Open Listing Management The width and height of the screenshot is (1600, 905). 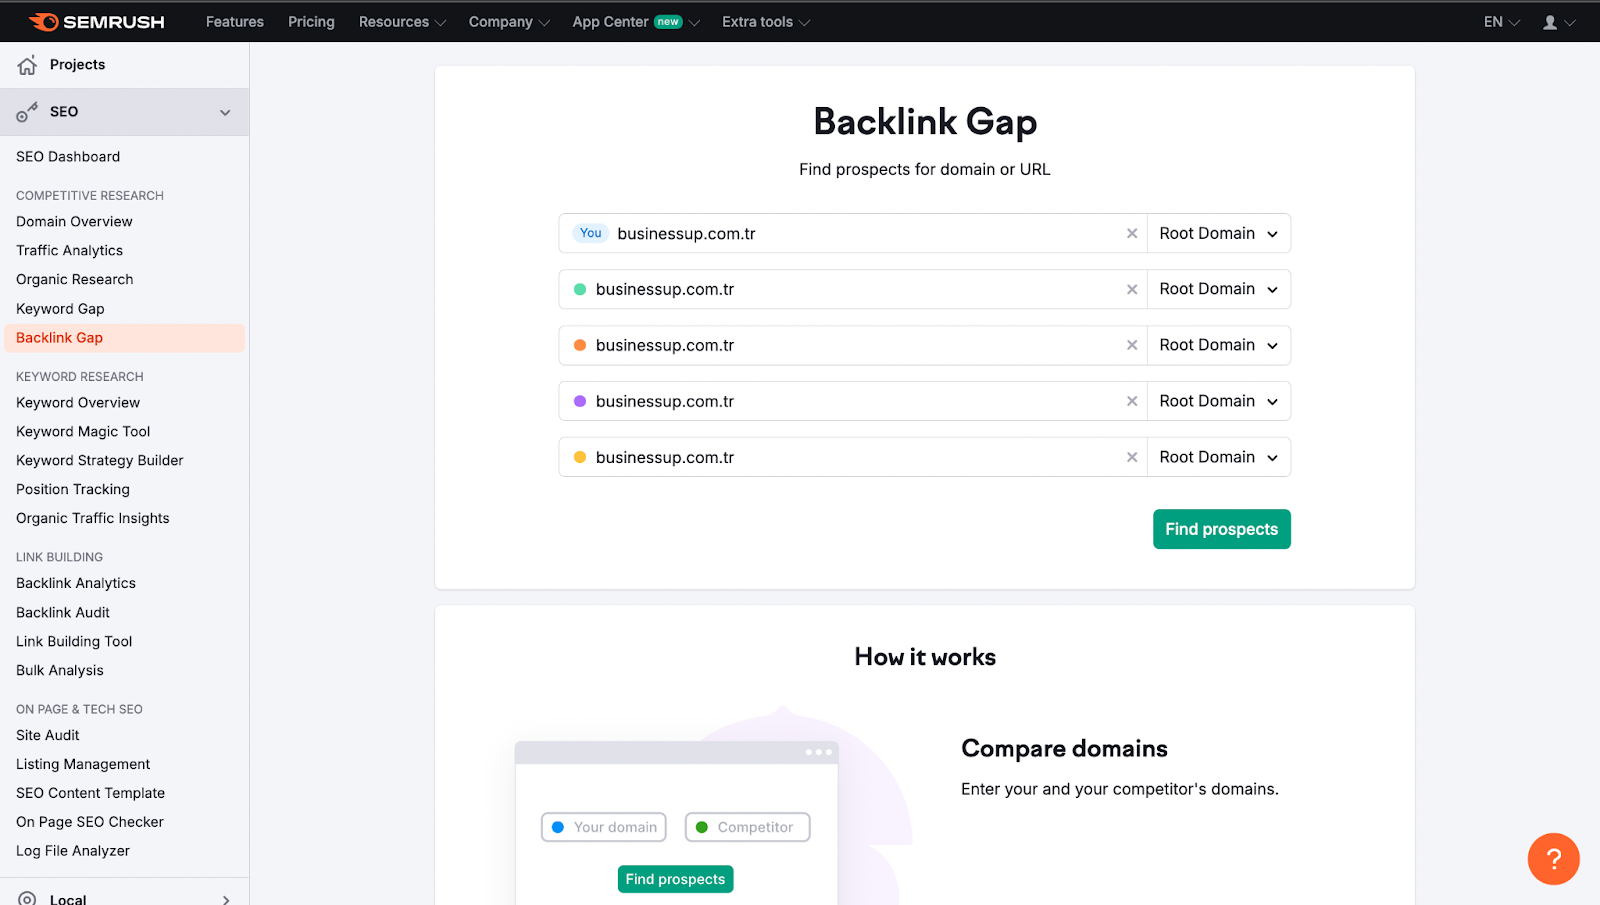83,765
